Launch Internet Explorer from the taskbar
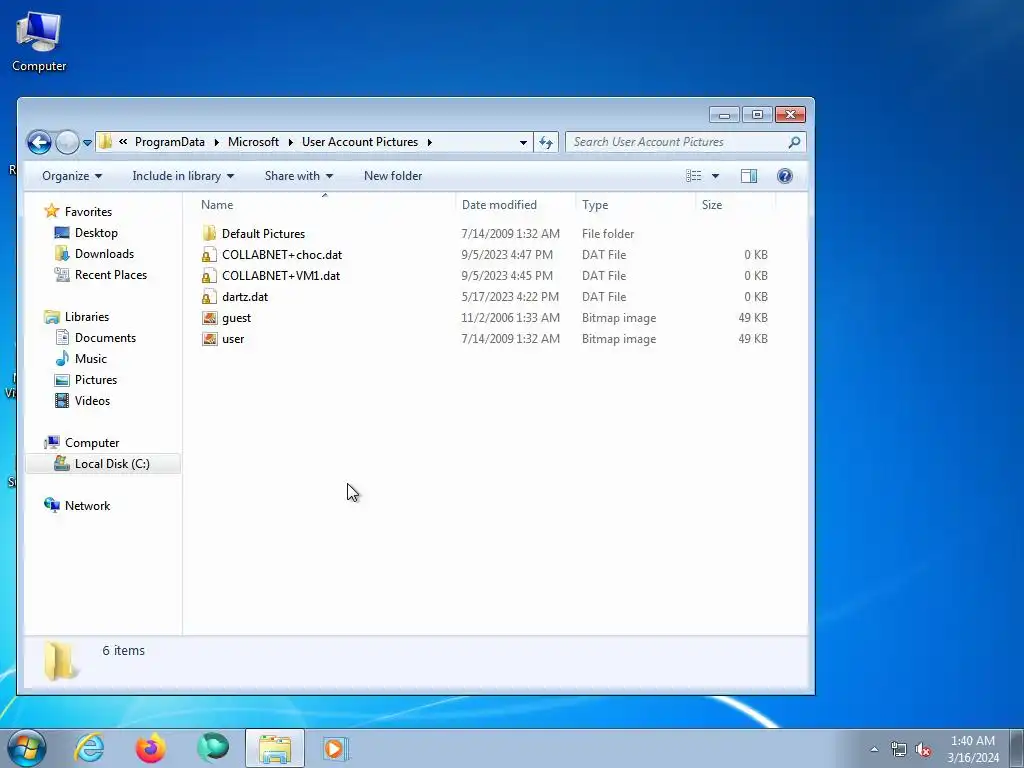 (89, 748)
